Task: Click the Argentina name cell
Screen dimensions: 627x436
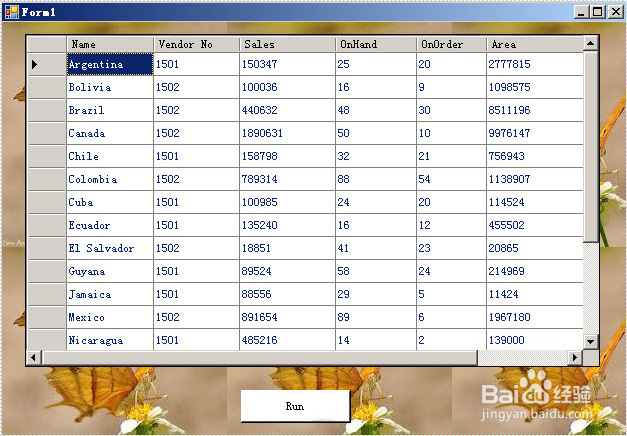Action: (110, 64)
